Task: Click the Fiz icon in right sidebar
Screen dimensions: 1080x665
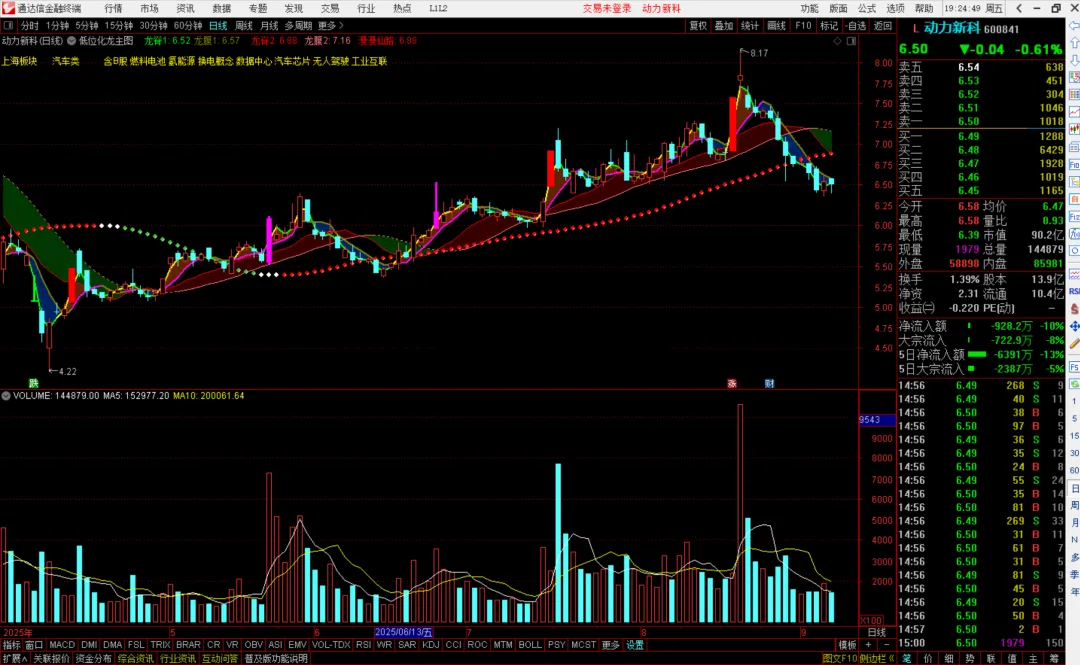Action: point(1074,216)
